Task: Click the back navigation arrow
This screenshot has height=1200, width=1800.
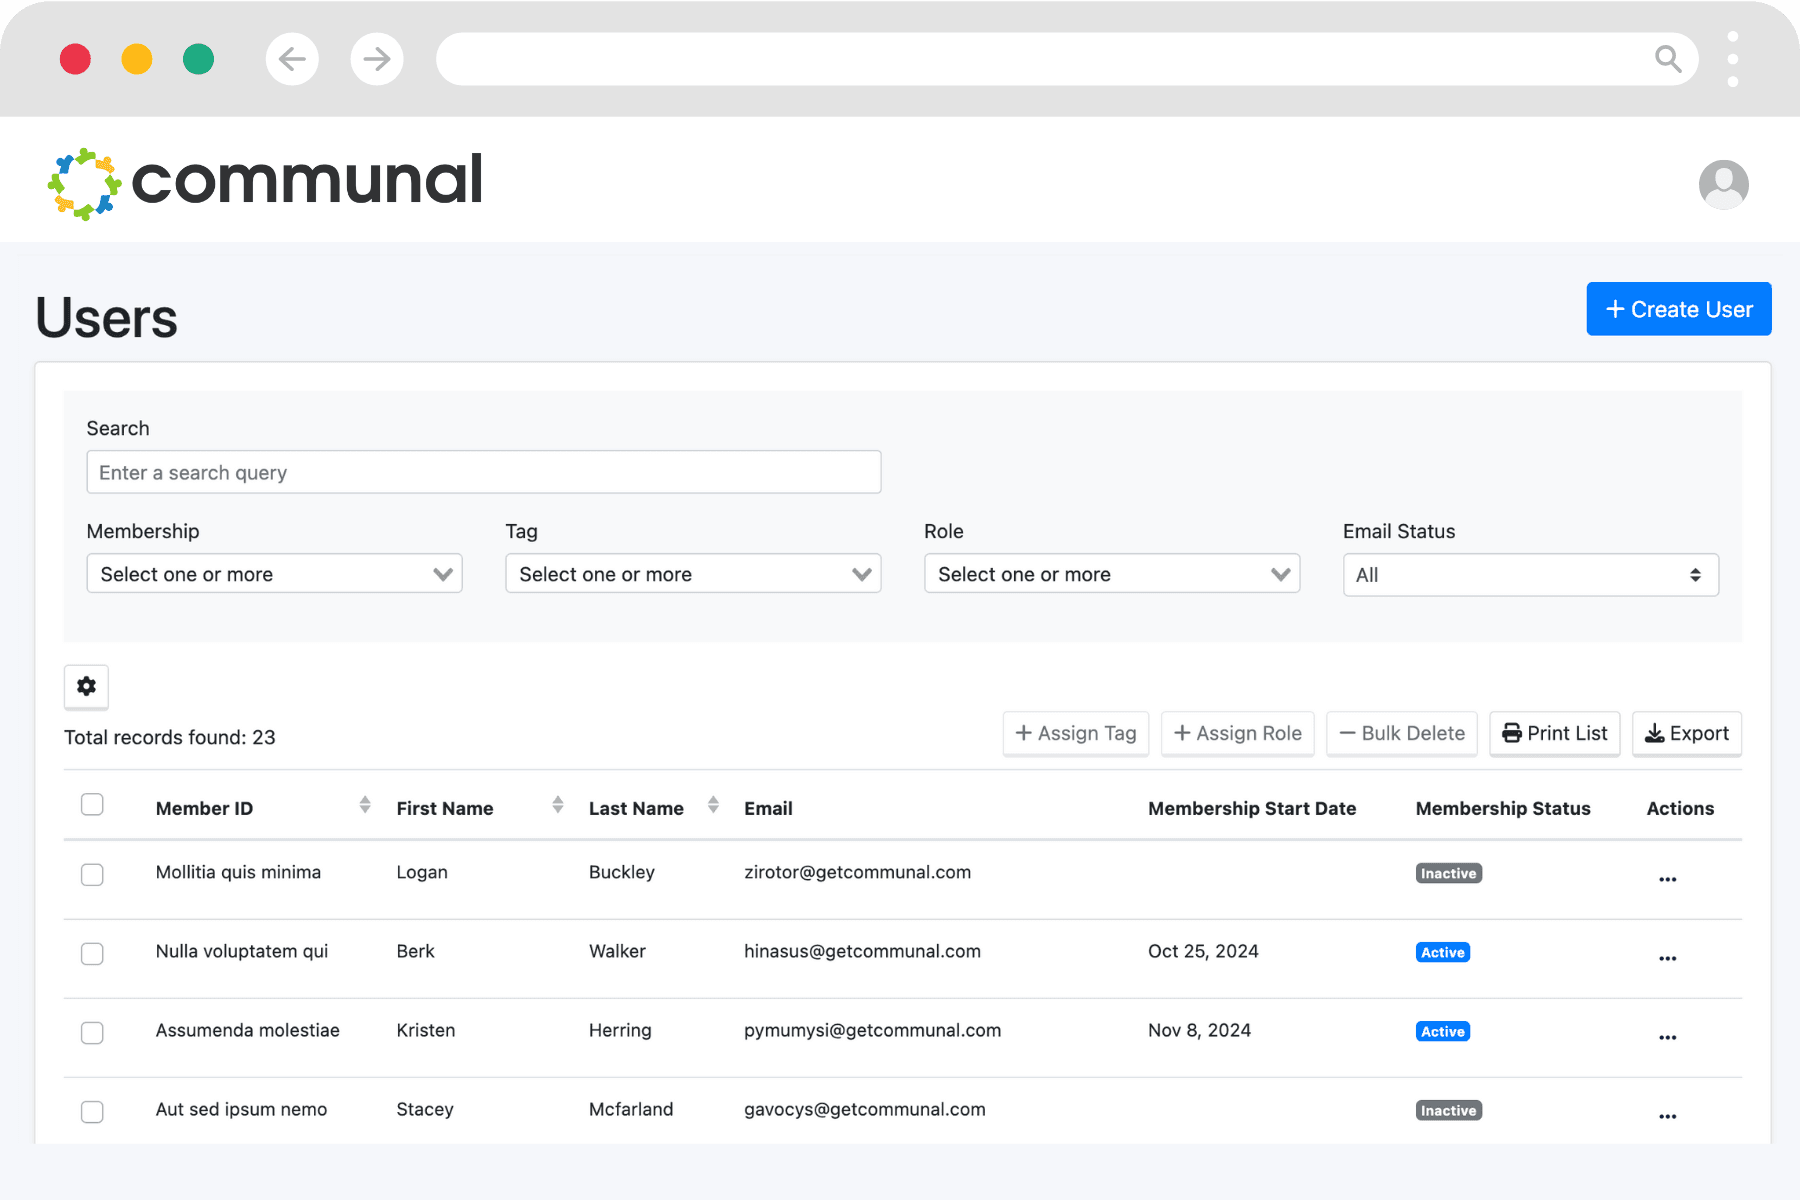Action: pos(292,59)
